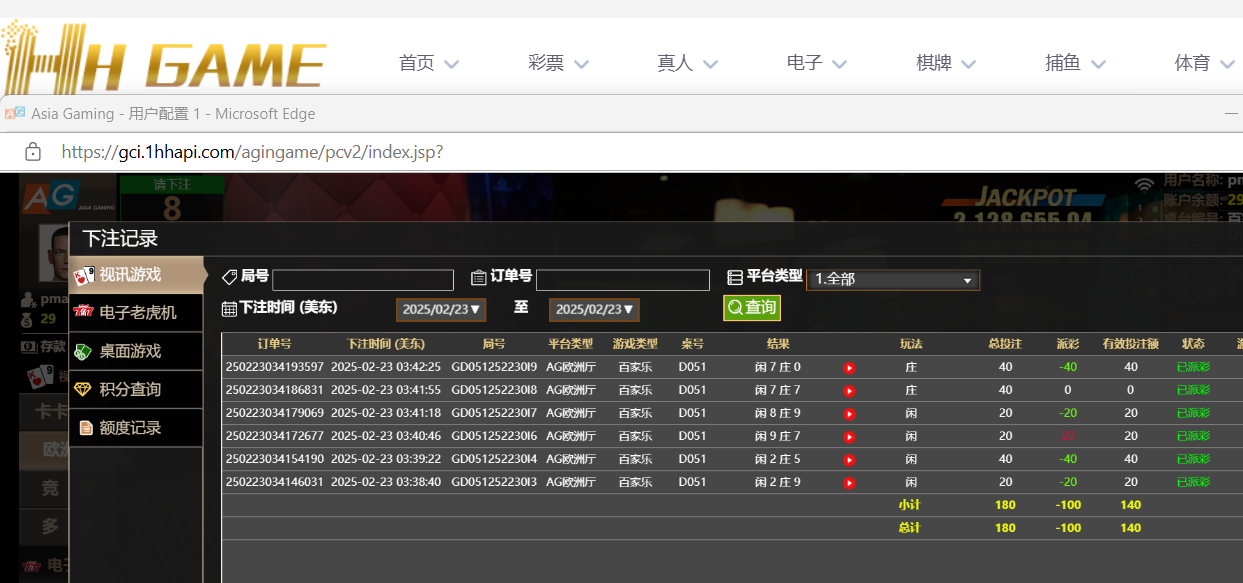Click the 局号 input field
This screenshot has width=1243, height=583.
(362, 280)
